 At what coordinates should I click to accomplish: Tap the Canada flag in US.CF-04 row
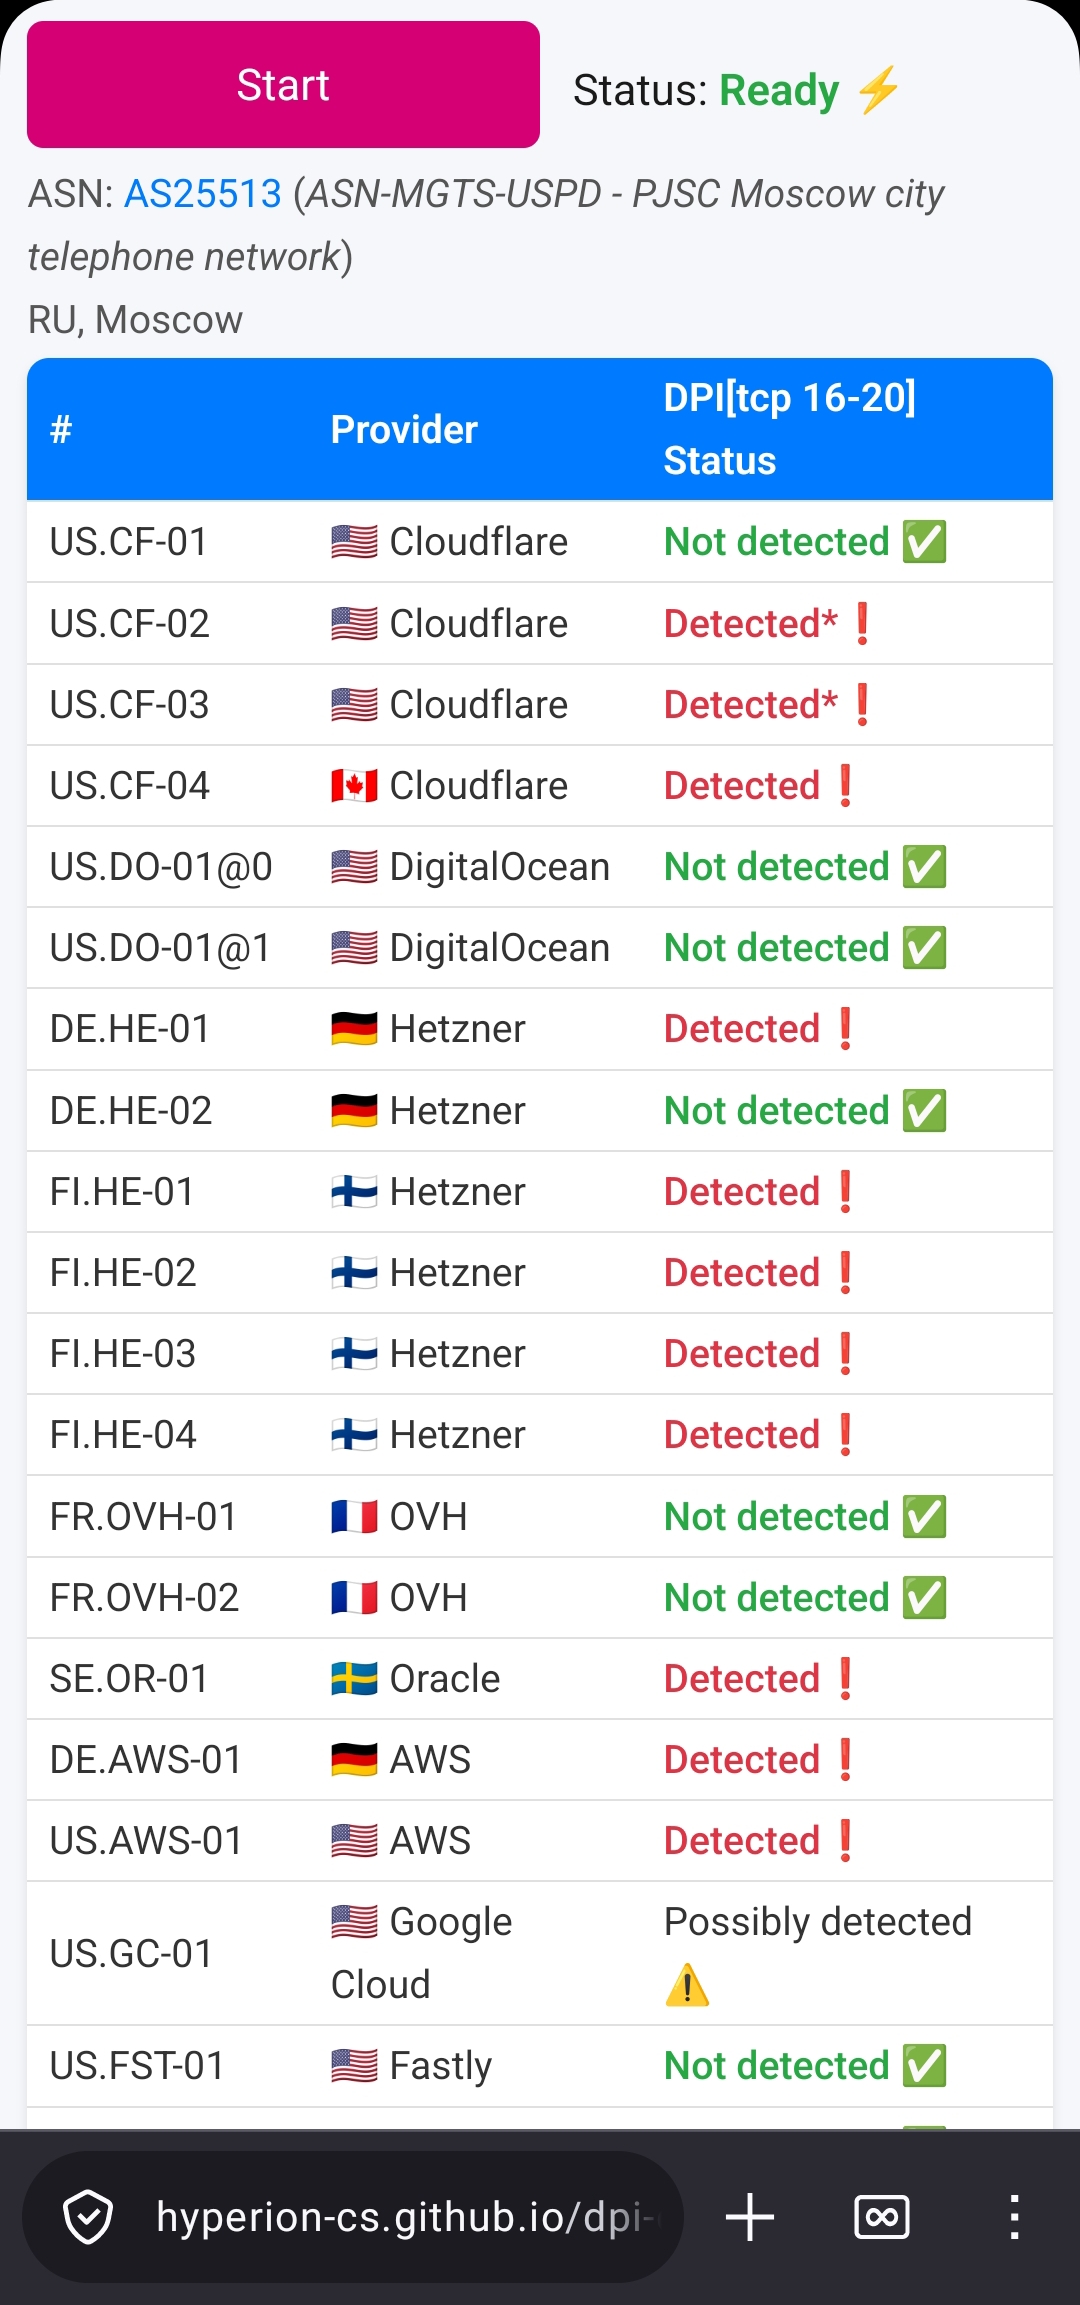click(354, 786)
